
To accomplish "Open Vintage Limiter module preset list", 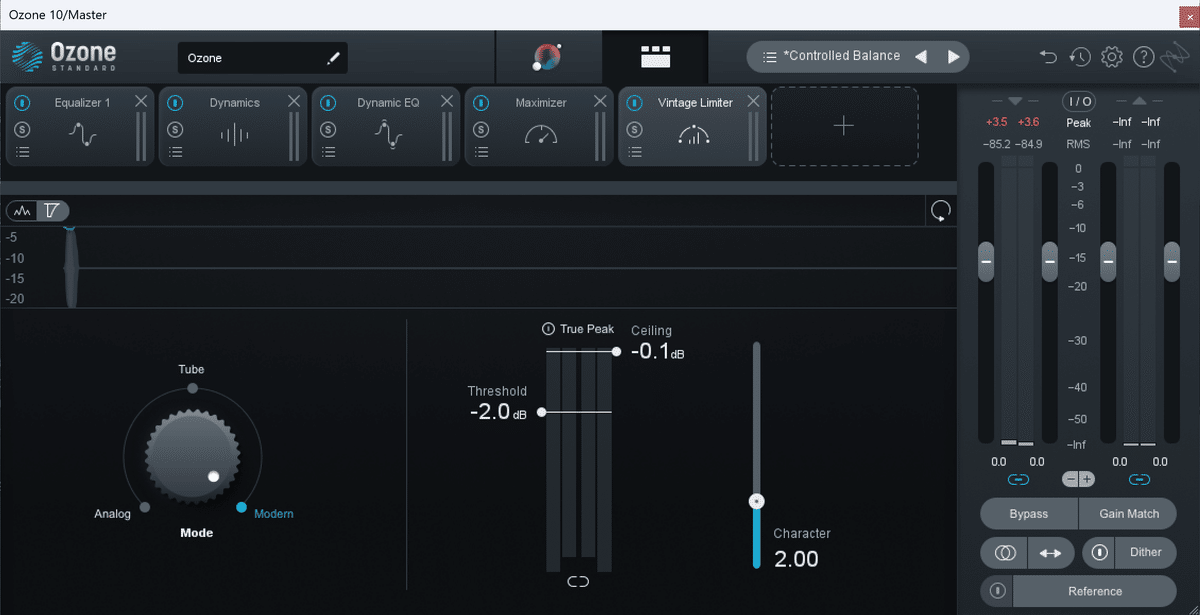I will [634, 152].
